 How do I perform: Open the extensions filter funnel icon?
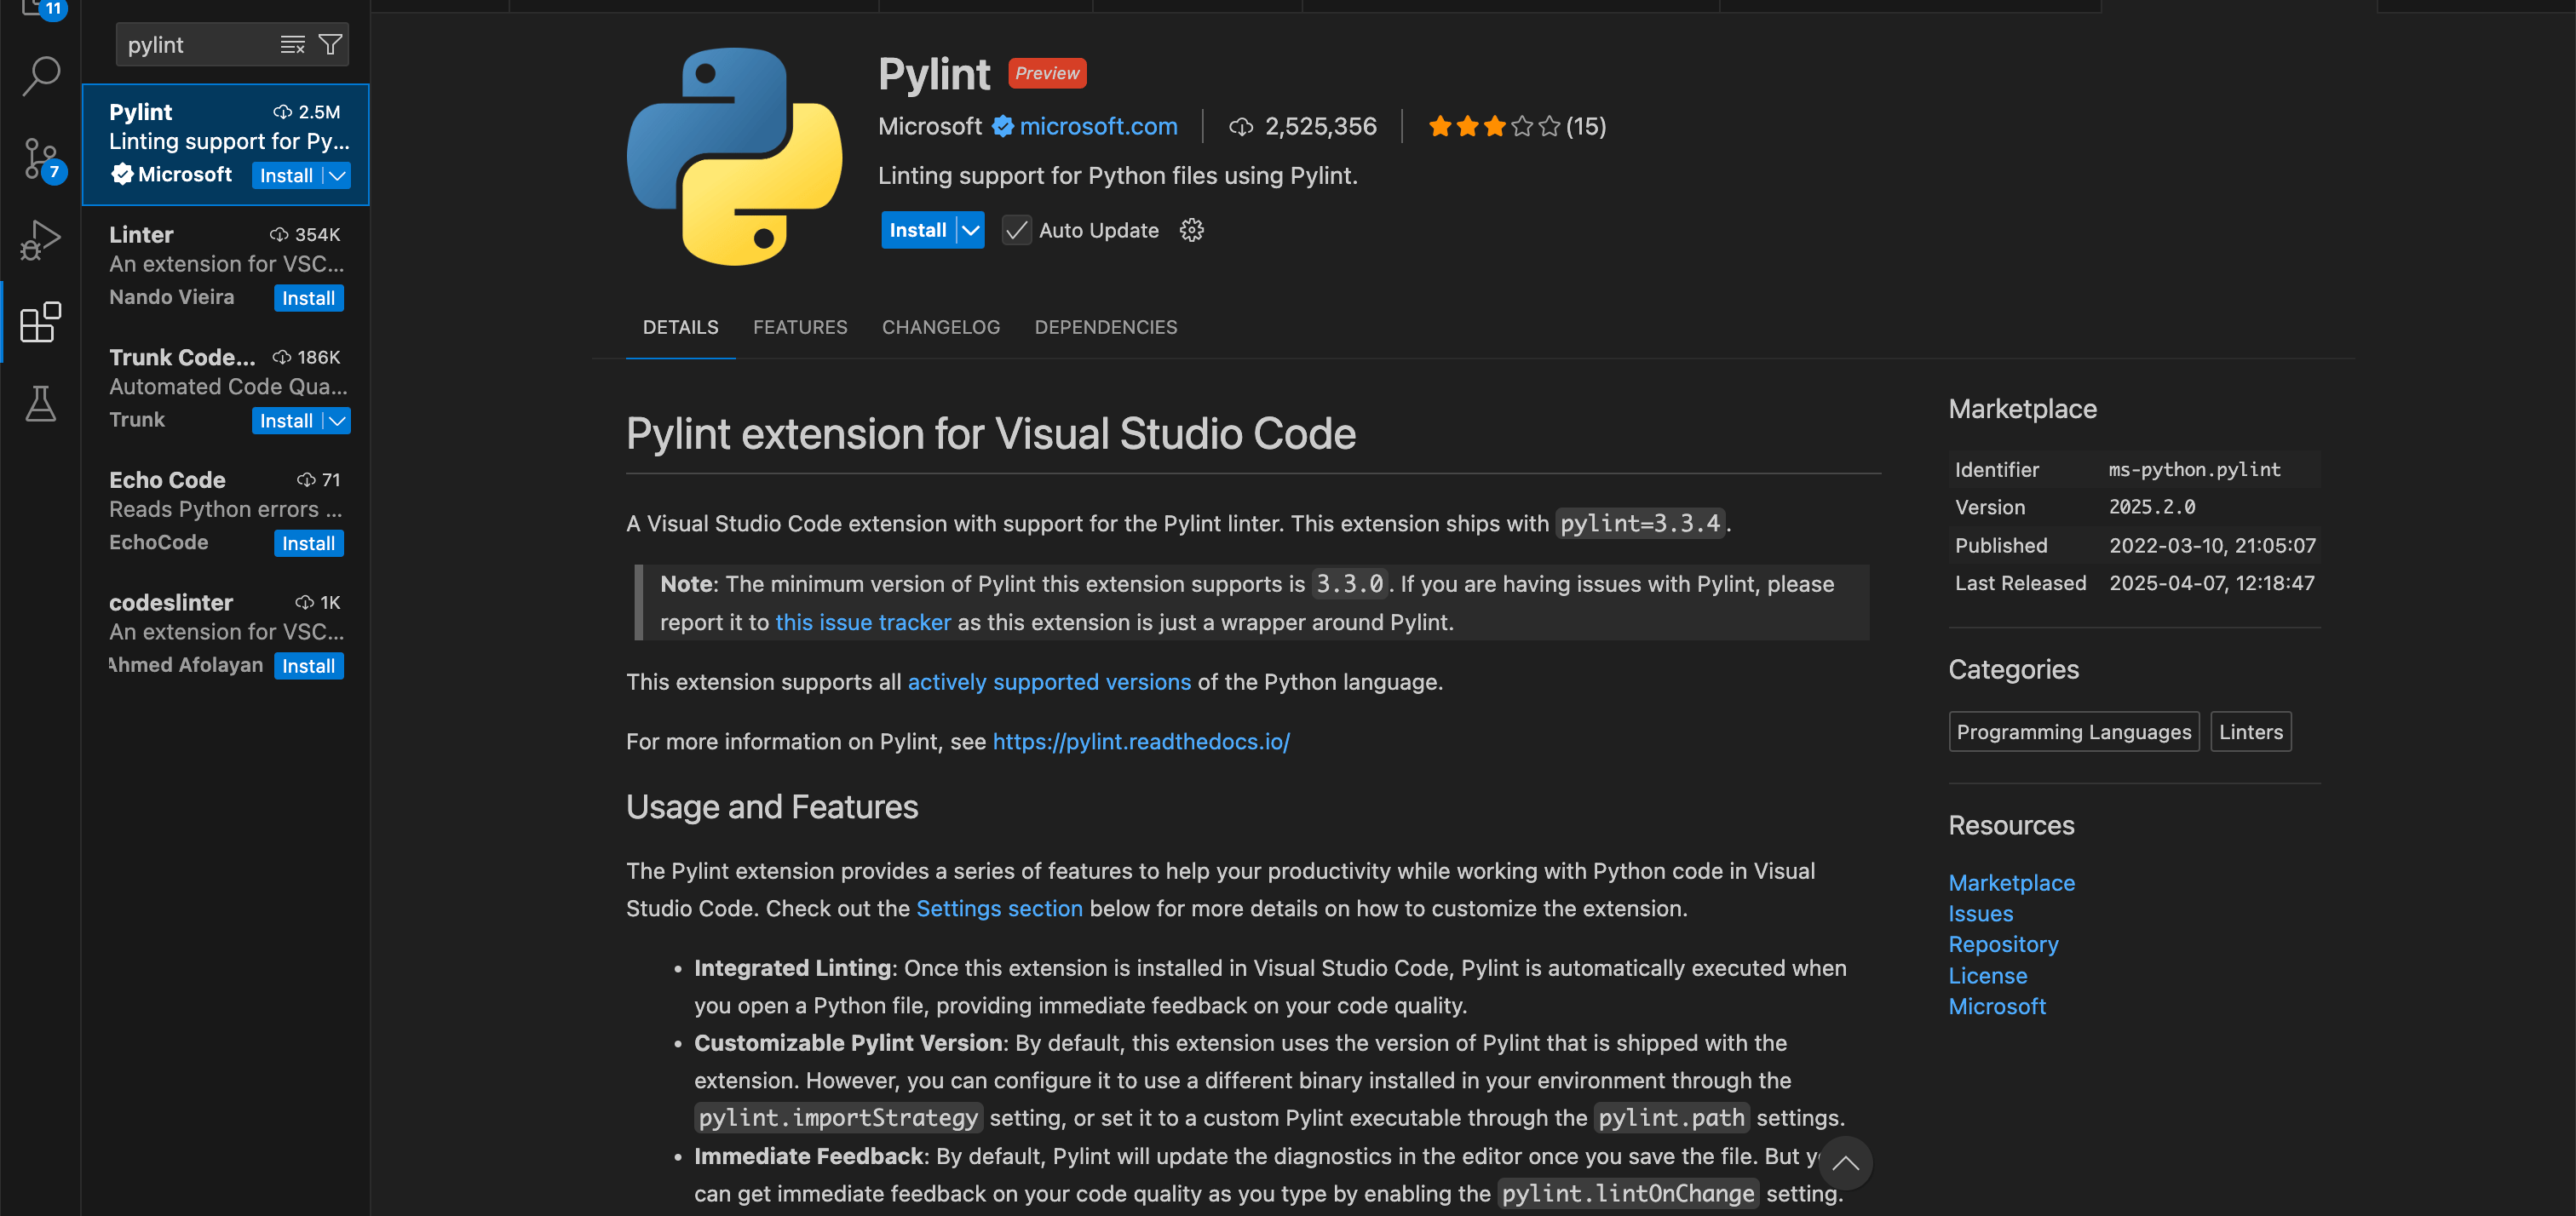[x=330, y=45]
